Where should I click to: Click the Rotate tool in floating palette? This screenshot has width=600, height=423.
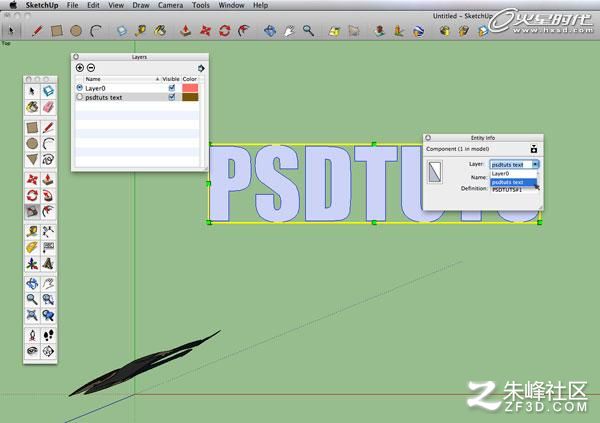(32, 195)
